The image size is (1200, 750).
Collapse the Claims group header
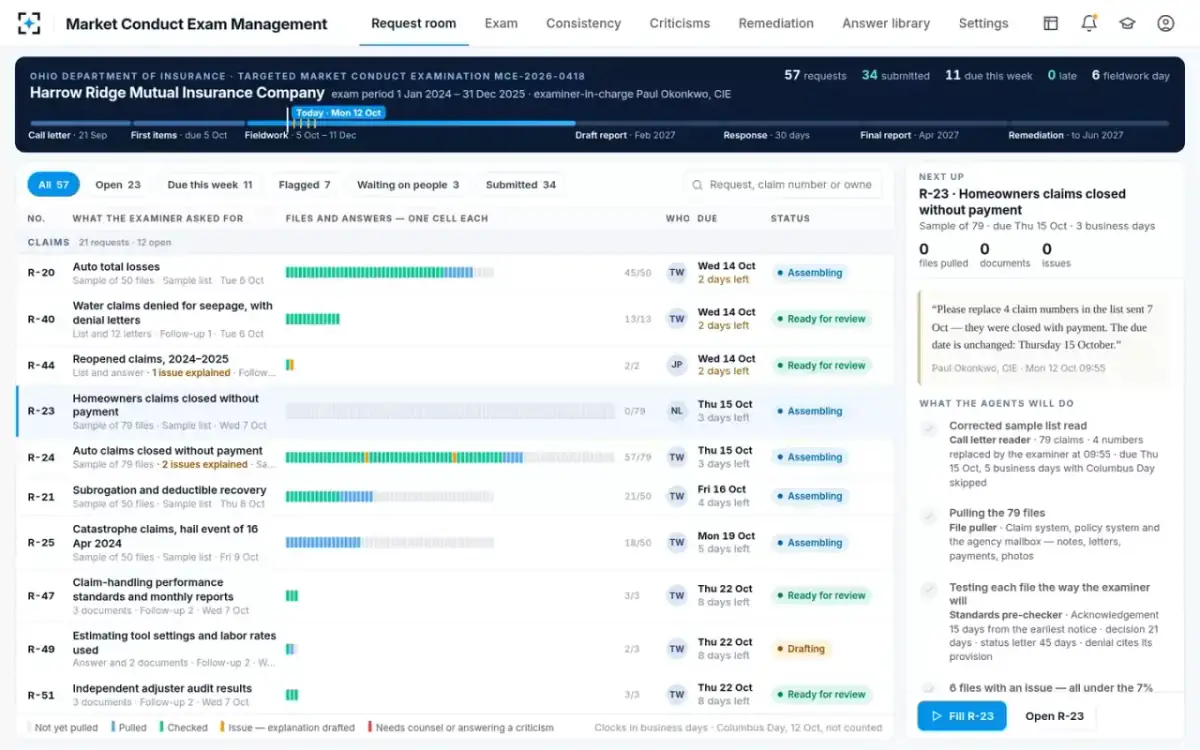[x=455, y=242]
